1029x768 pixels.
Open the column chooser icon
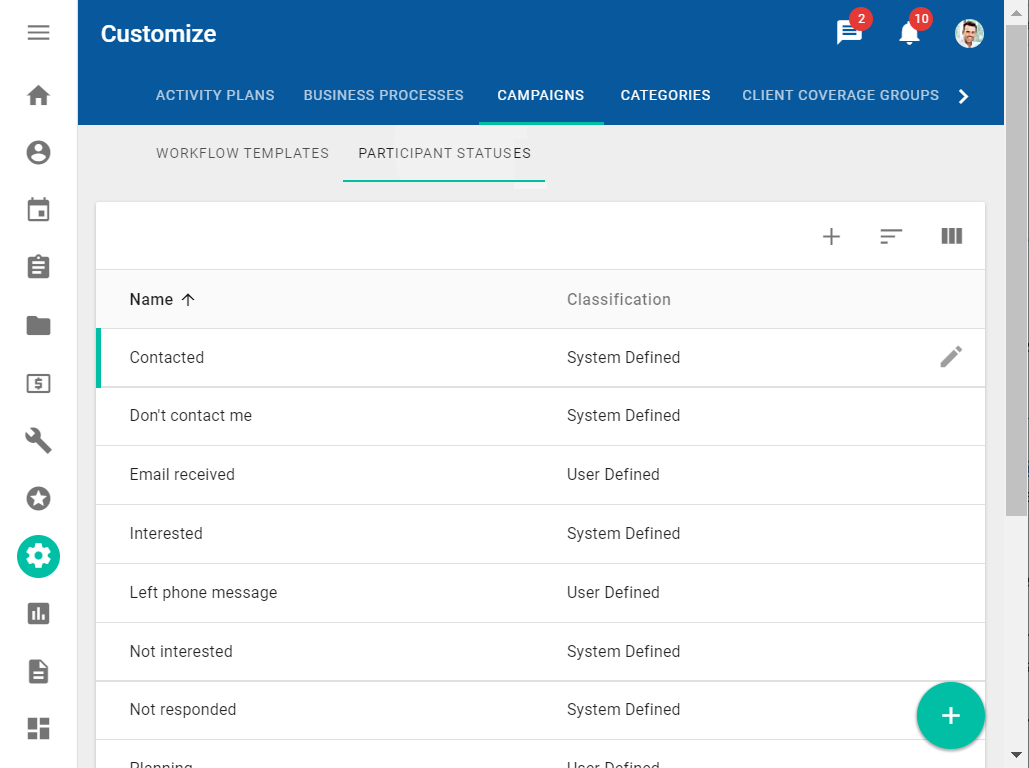(x=951, y=236)
